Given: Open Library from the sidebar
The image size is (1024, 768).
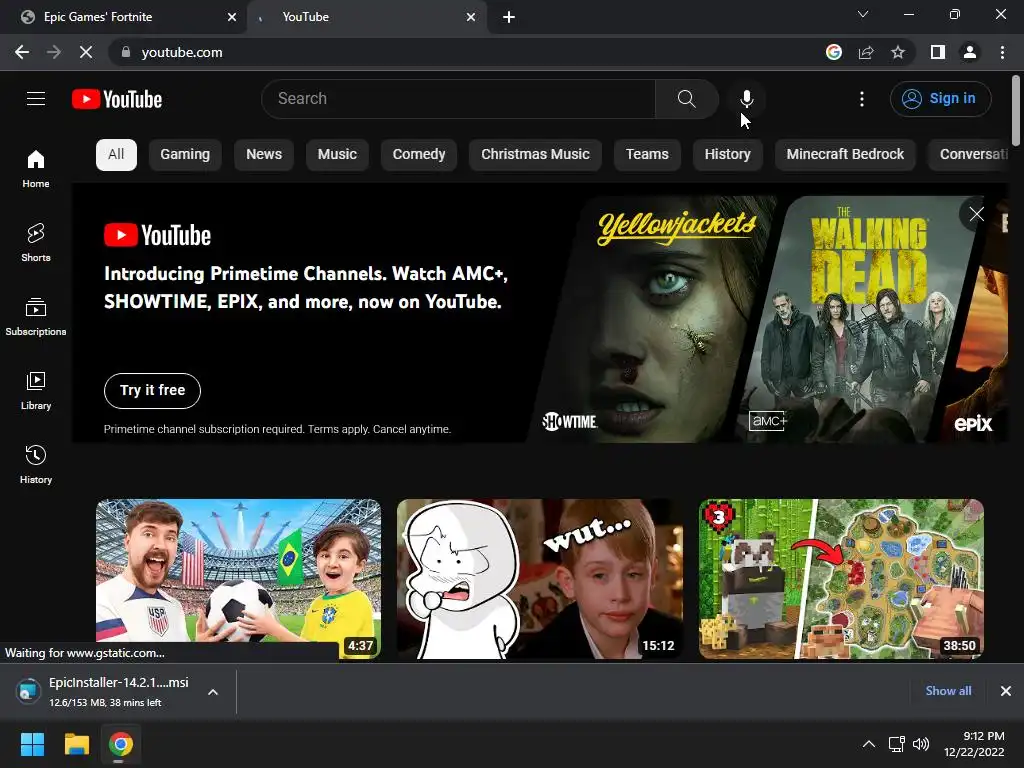Looking at the screenshot, I should pyautogui.click(x=36, y=390).
